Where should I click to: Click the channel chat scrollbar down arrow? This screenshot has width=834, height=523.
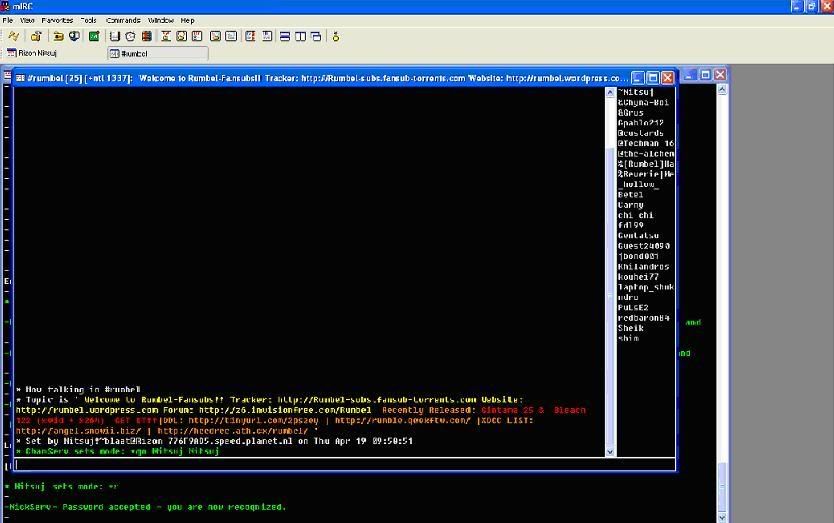[610, 452]
